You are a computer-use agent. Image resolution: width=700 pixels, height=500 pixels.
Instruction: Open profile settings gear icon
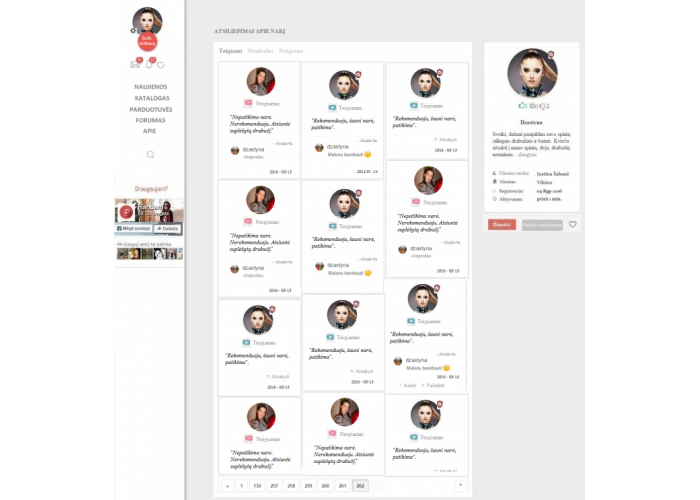pyautogui.click(x=133, y=31)
